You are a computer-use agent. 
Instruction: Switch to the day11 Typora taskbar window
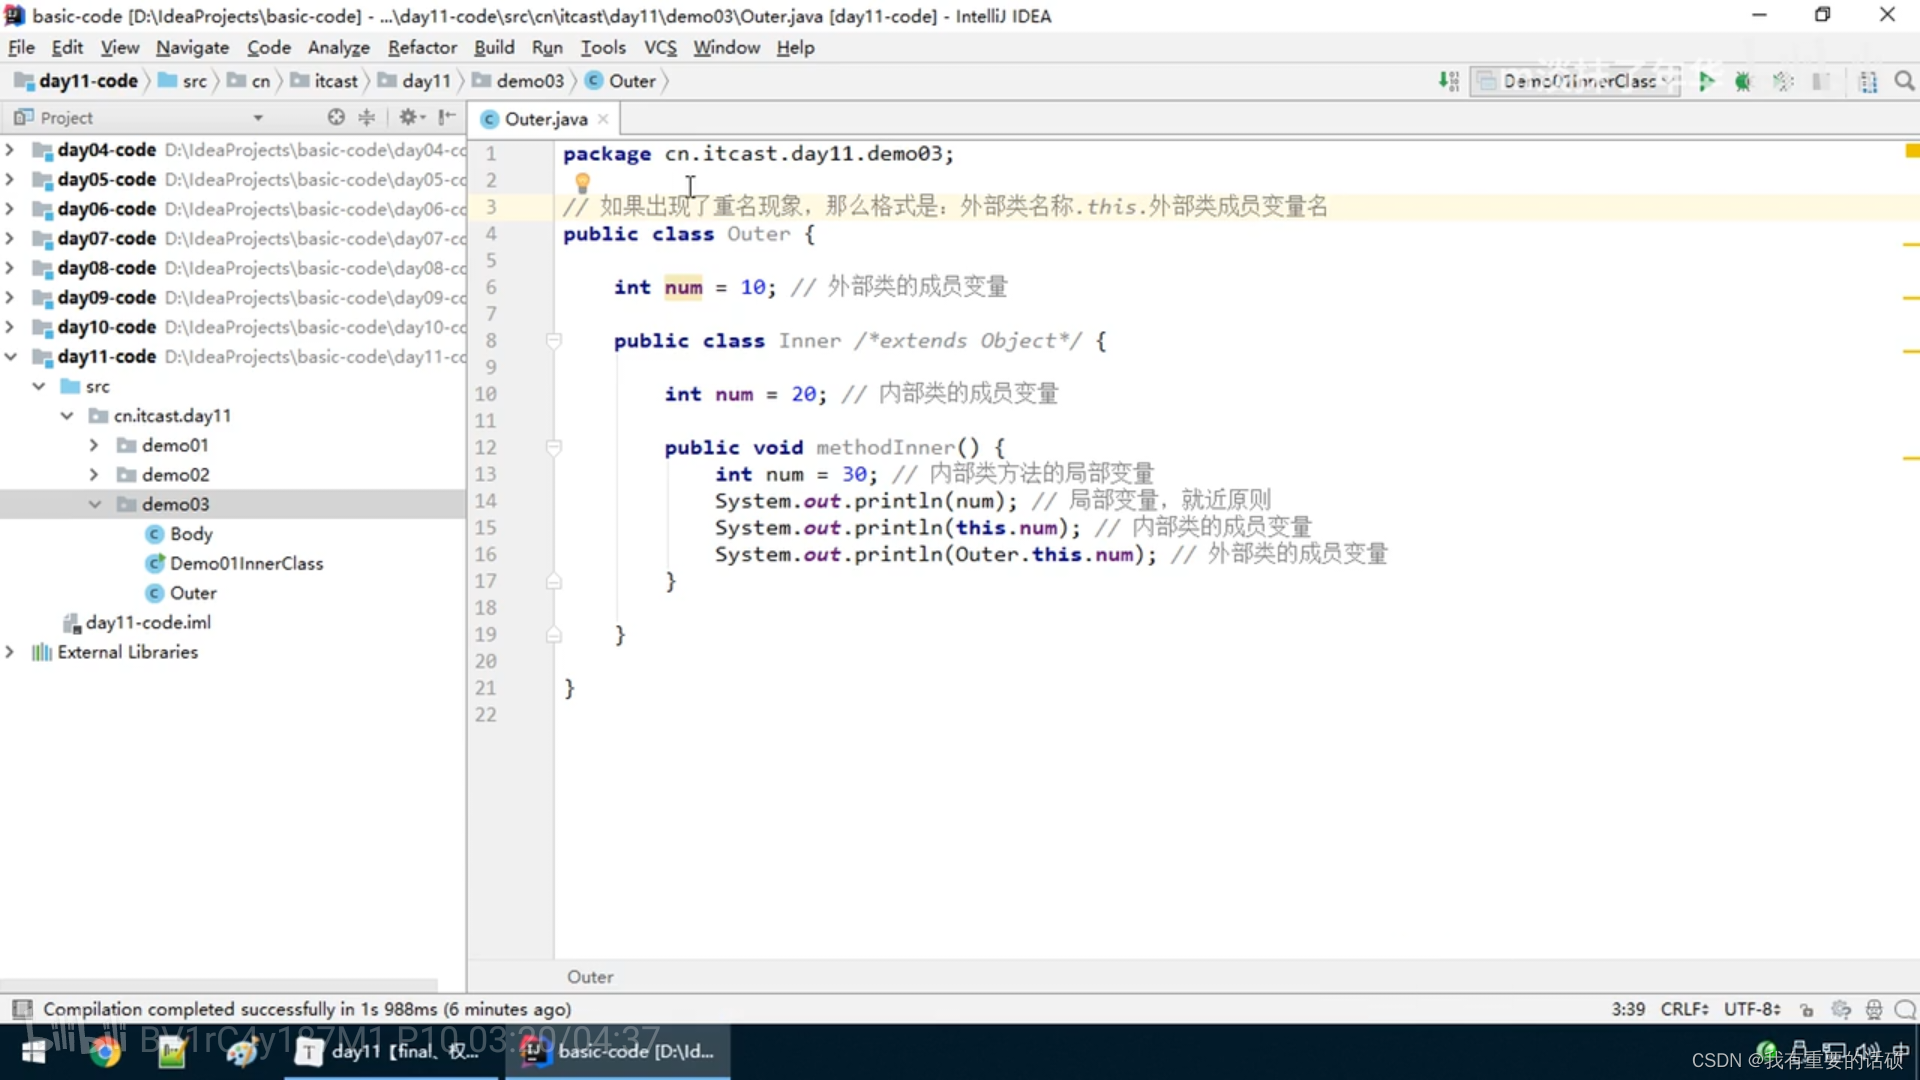pyautogui.click(x=391, y=1052)
